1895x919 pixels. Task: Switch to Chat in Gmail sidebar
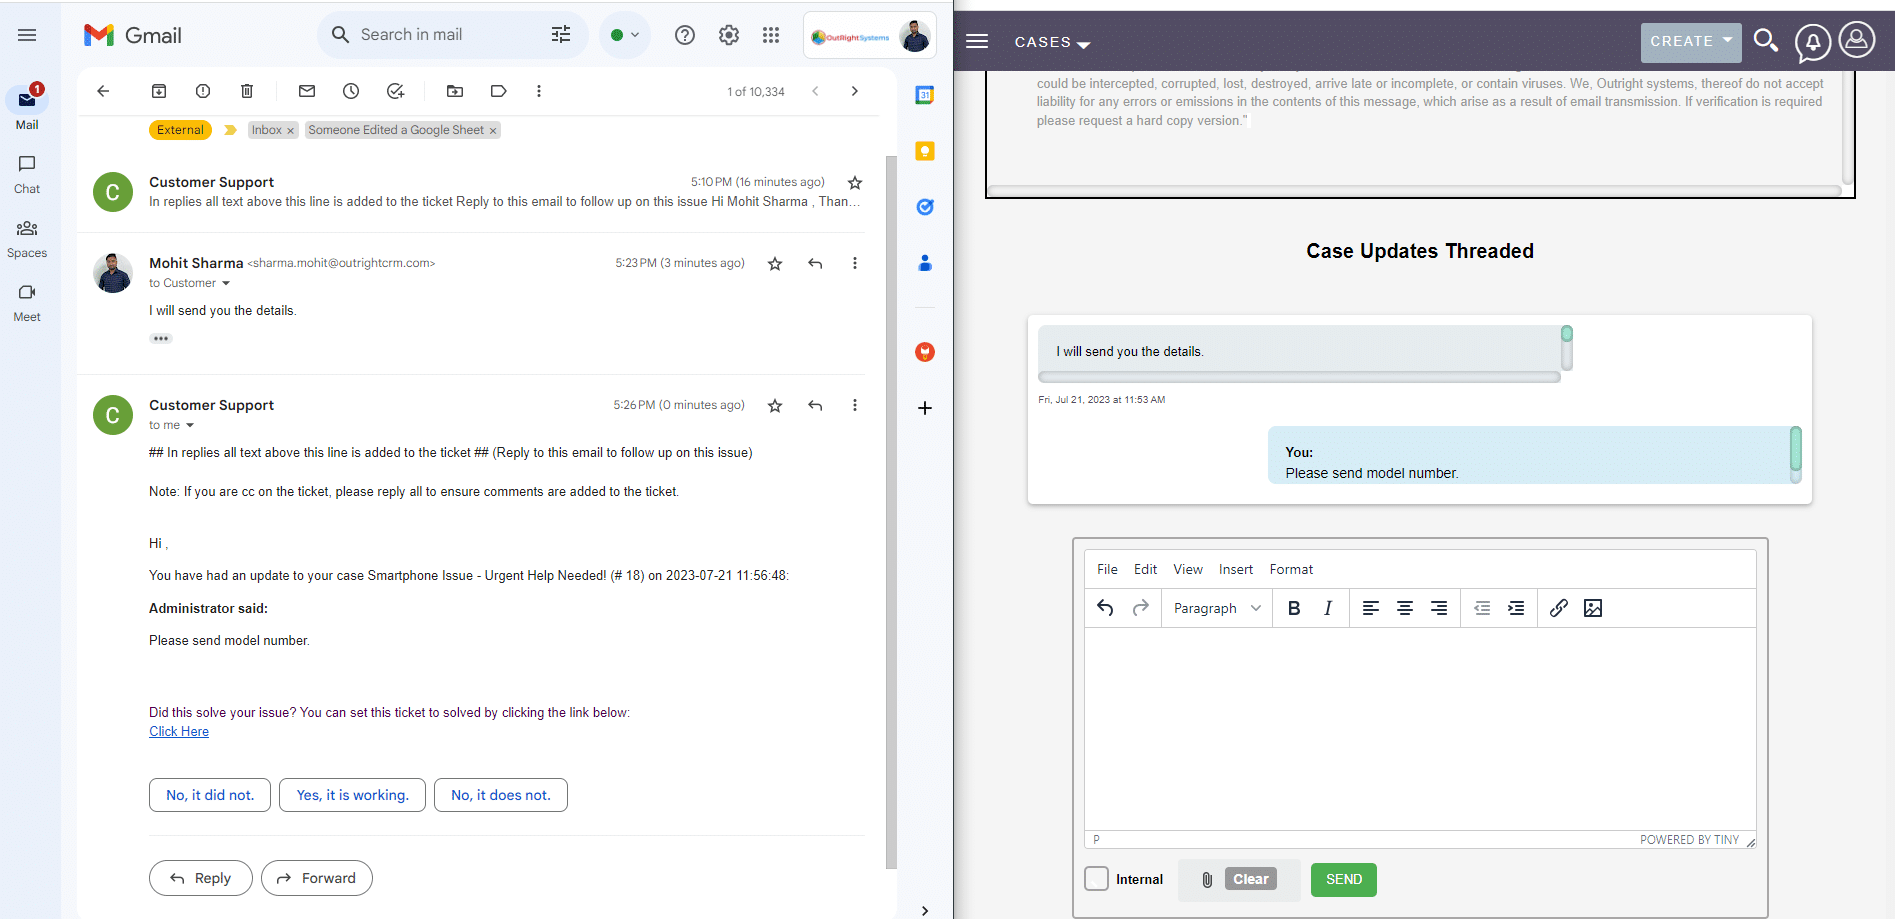coord(27,174)
